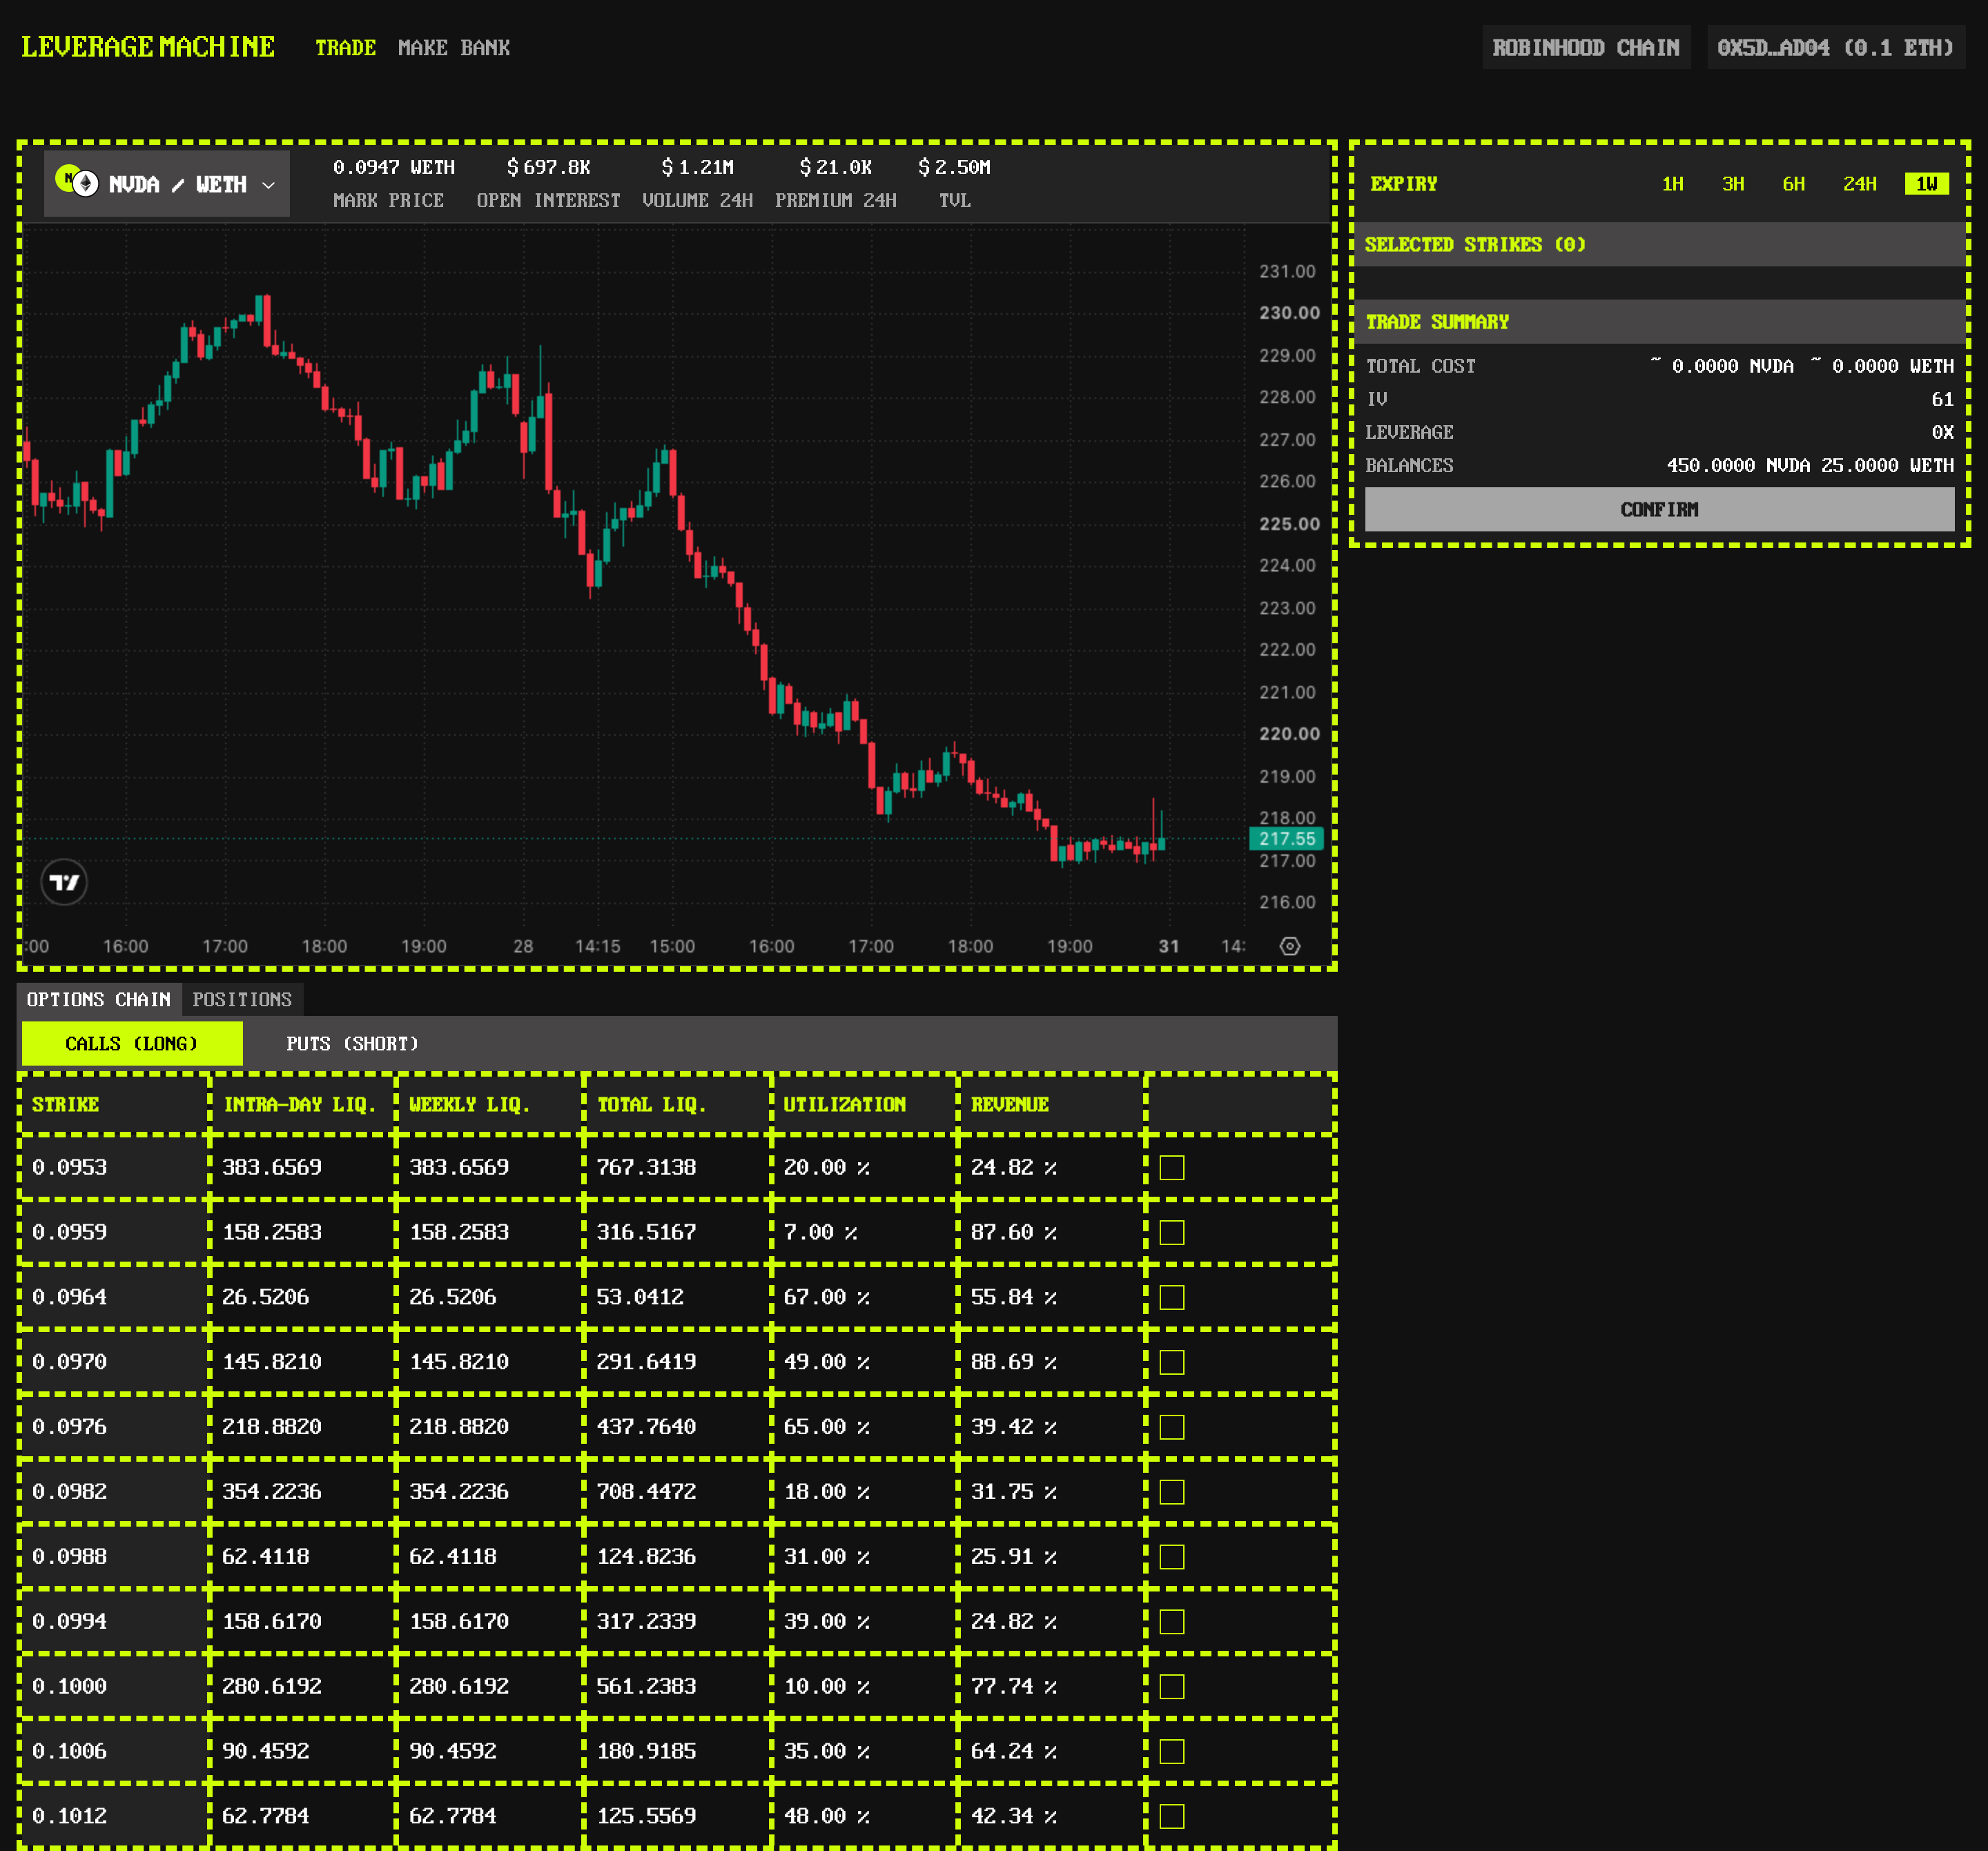Click the 0.0947 WETH mark price value
Screen dimensions: 1988x1851
coord(394,167)
